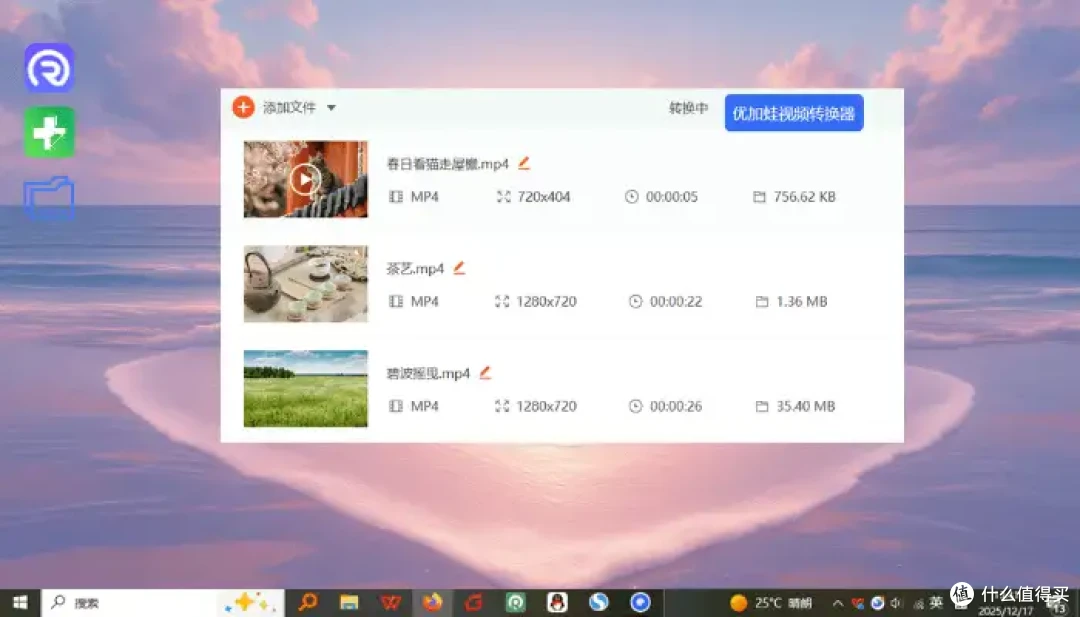Click the folder icon beside 756.62 KB
This screenshot has height=617, width=1080.
pos(759,197)
